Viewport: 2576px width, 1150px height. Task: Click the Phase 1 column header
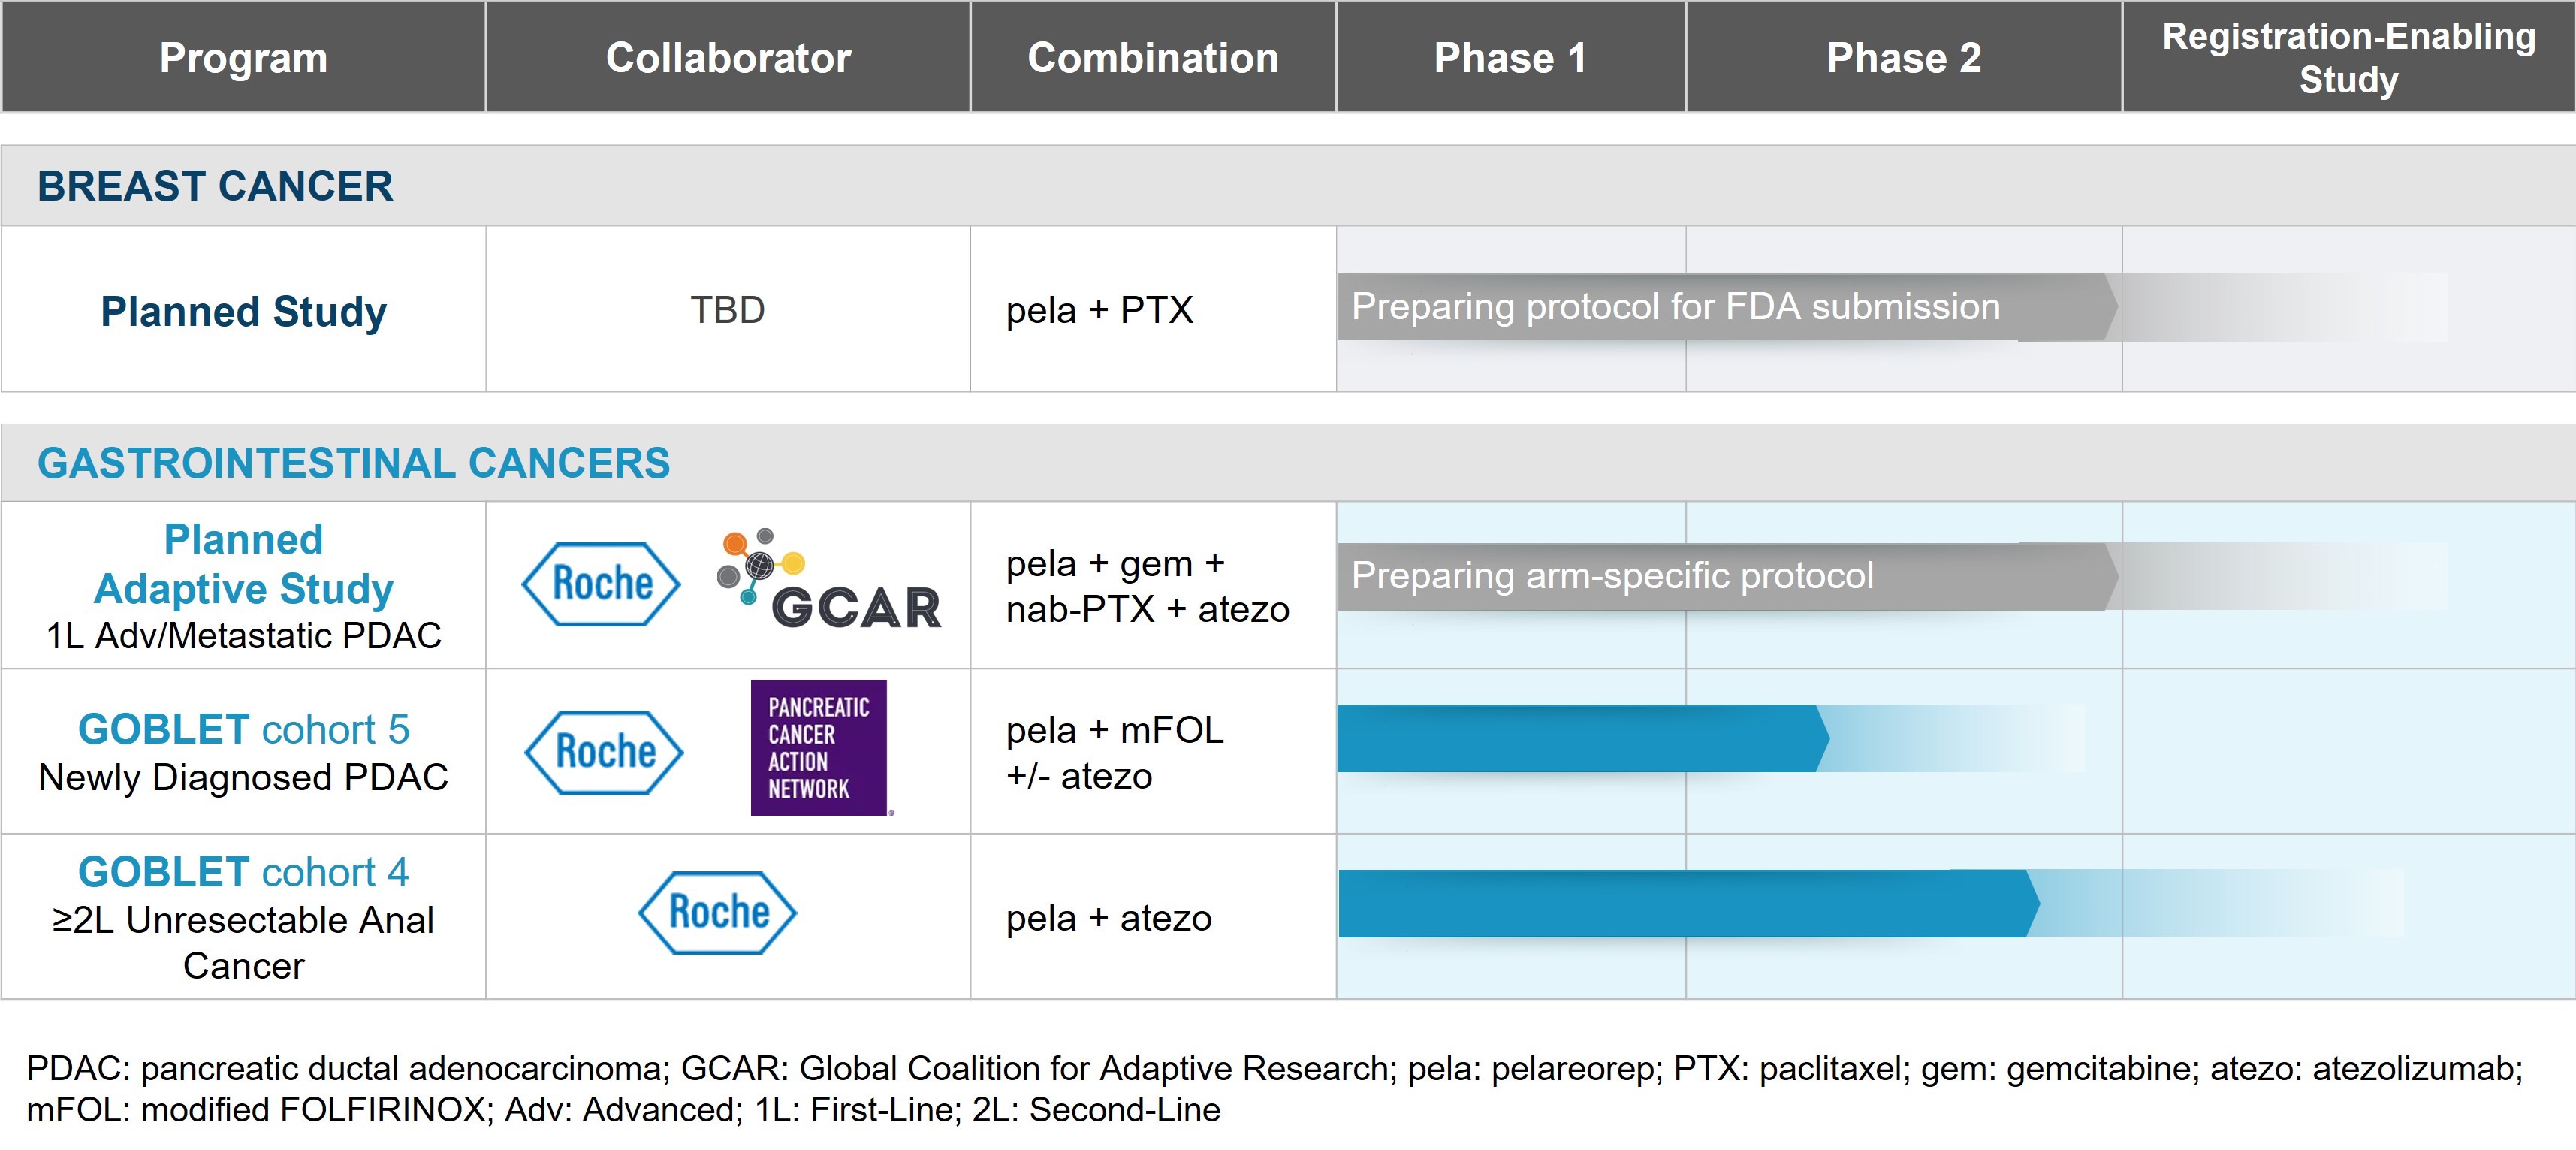coord(1510,58)
